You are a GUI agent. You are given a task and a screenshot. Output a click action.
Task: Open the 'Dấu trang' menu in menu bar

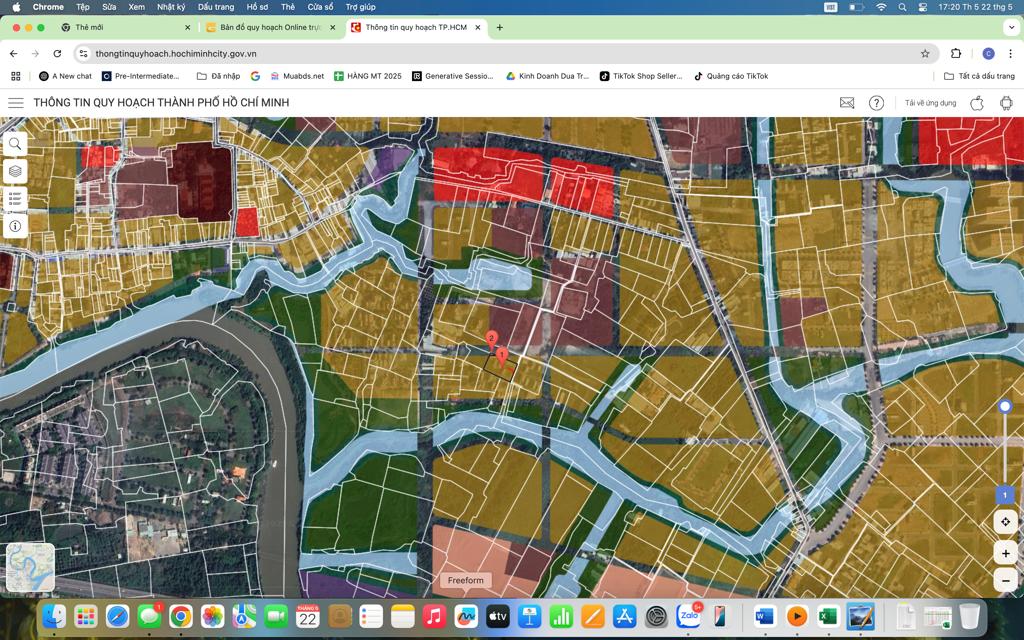coord(216,7)
